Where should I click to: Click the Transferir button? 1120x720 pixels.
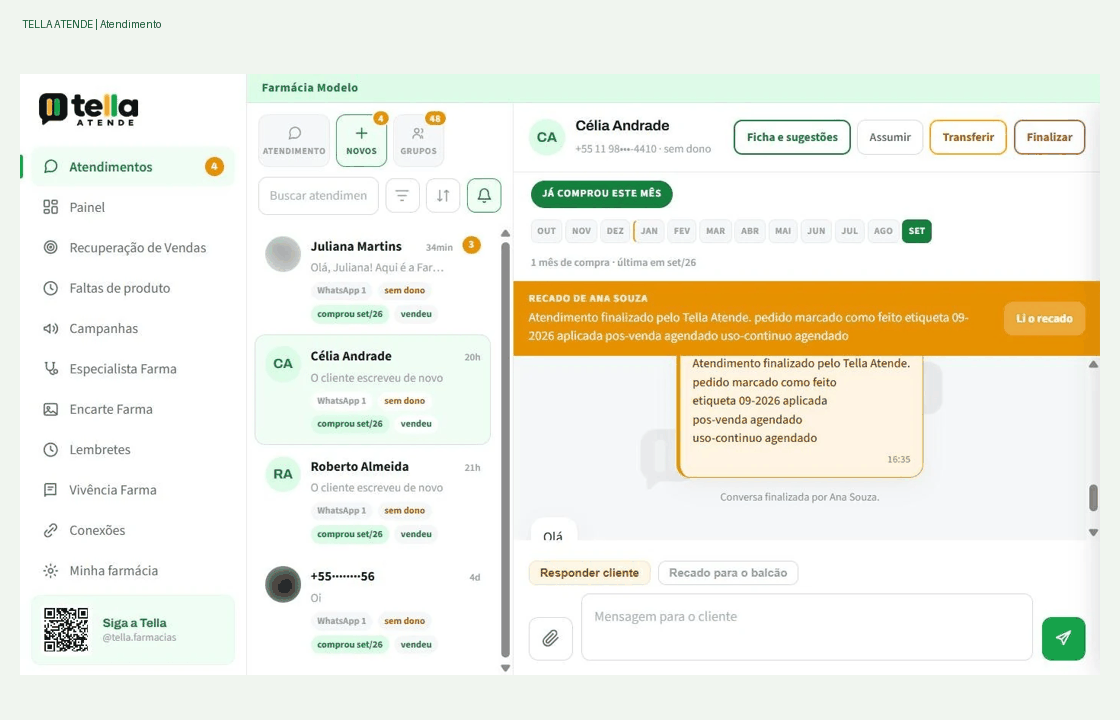pos(968,137)
